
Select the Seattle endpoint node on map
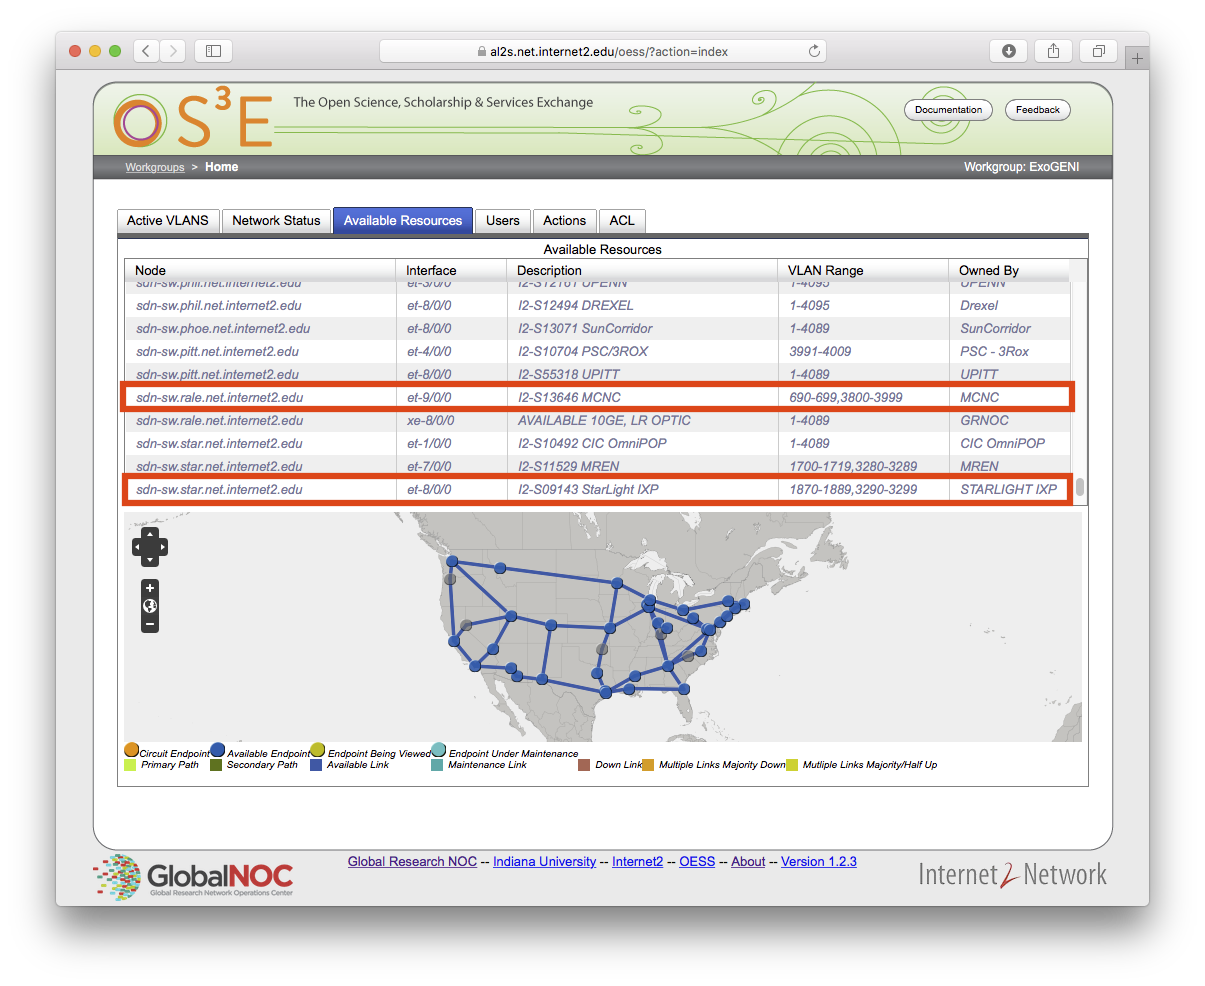pos(452,562)
